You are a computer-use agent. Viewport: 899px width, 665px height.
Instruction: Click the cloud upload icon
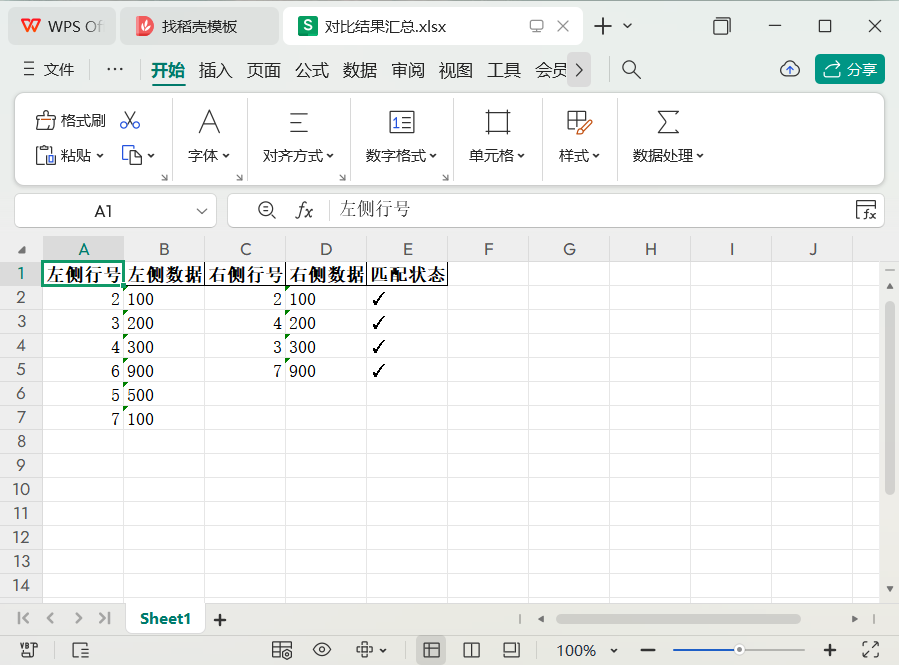click(x=790, y=69)
